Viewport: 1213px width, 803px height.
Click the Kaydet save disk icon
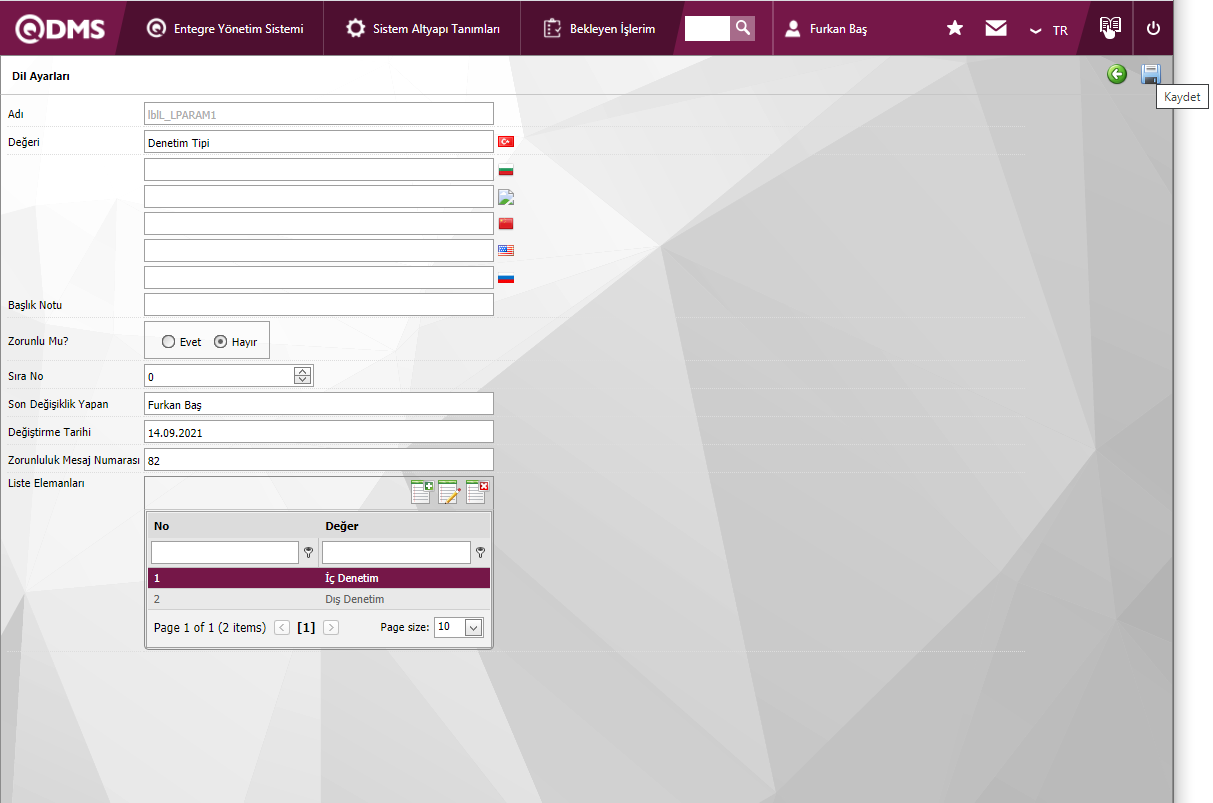1151,74
